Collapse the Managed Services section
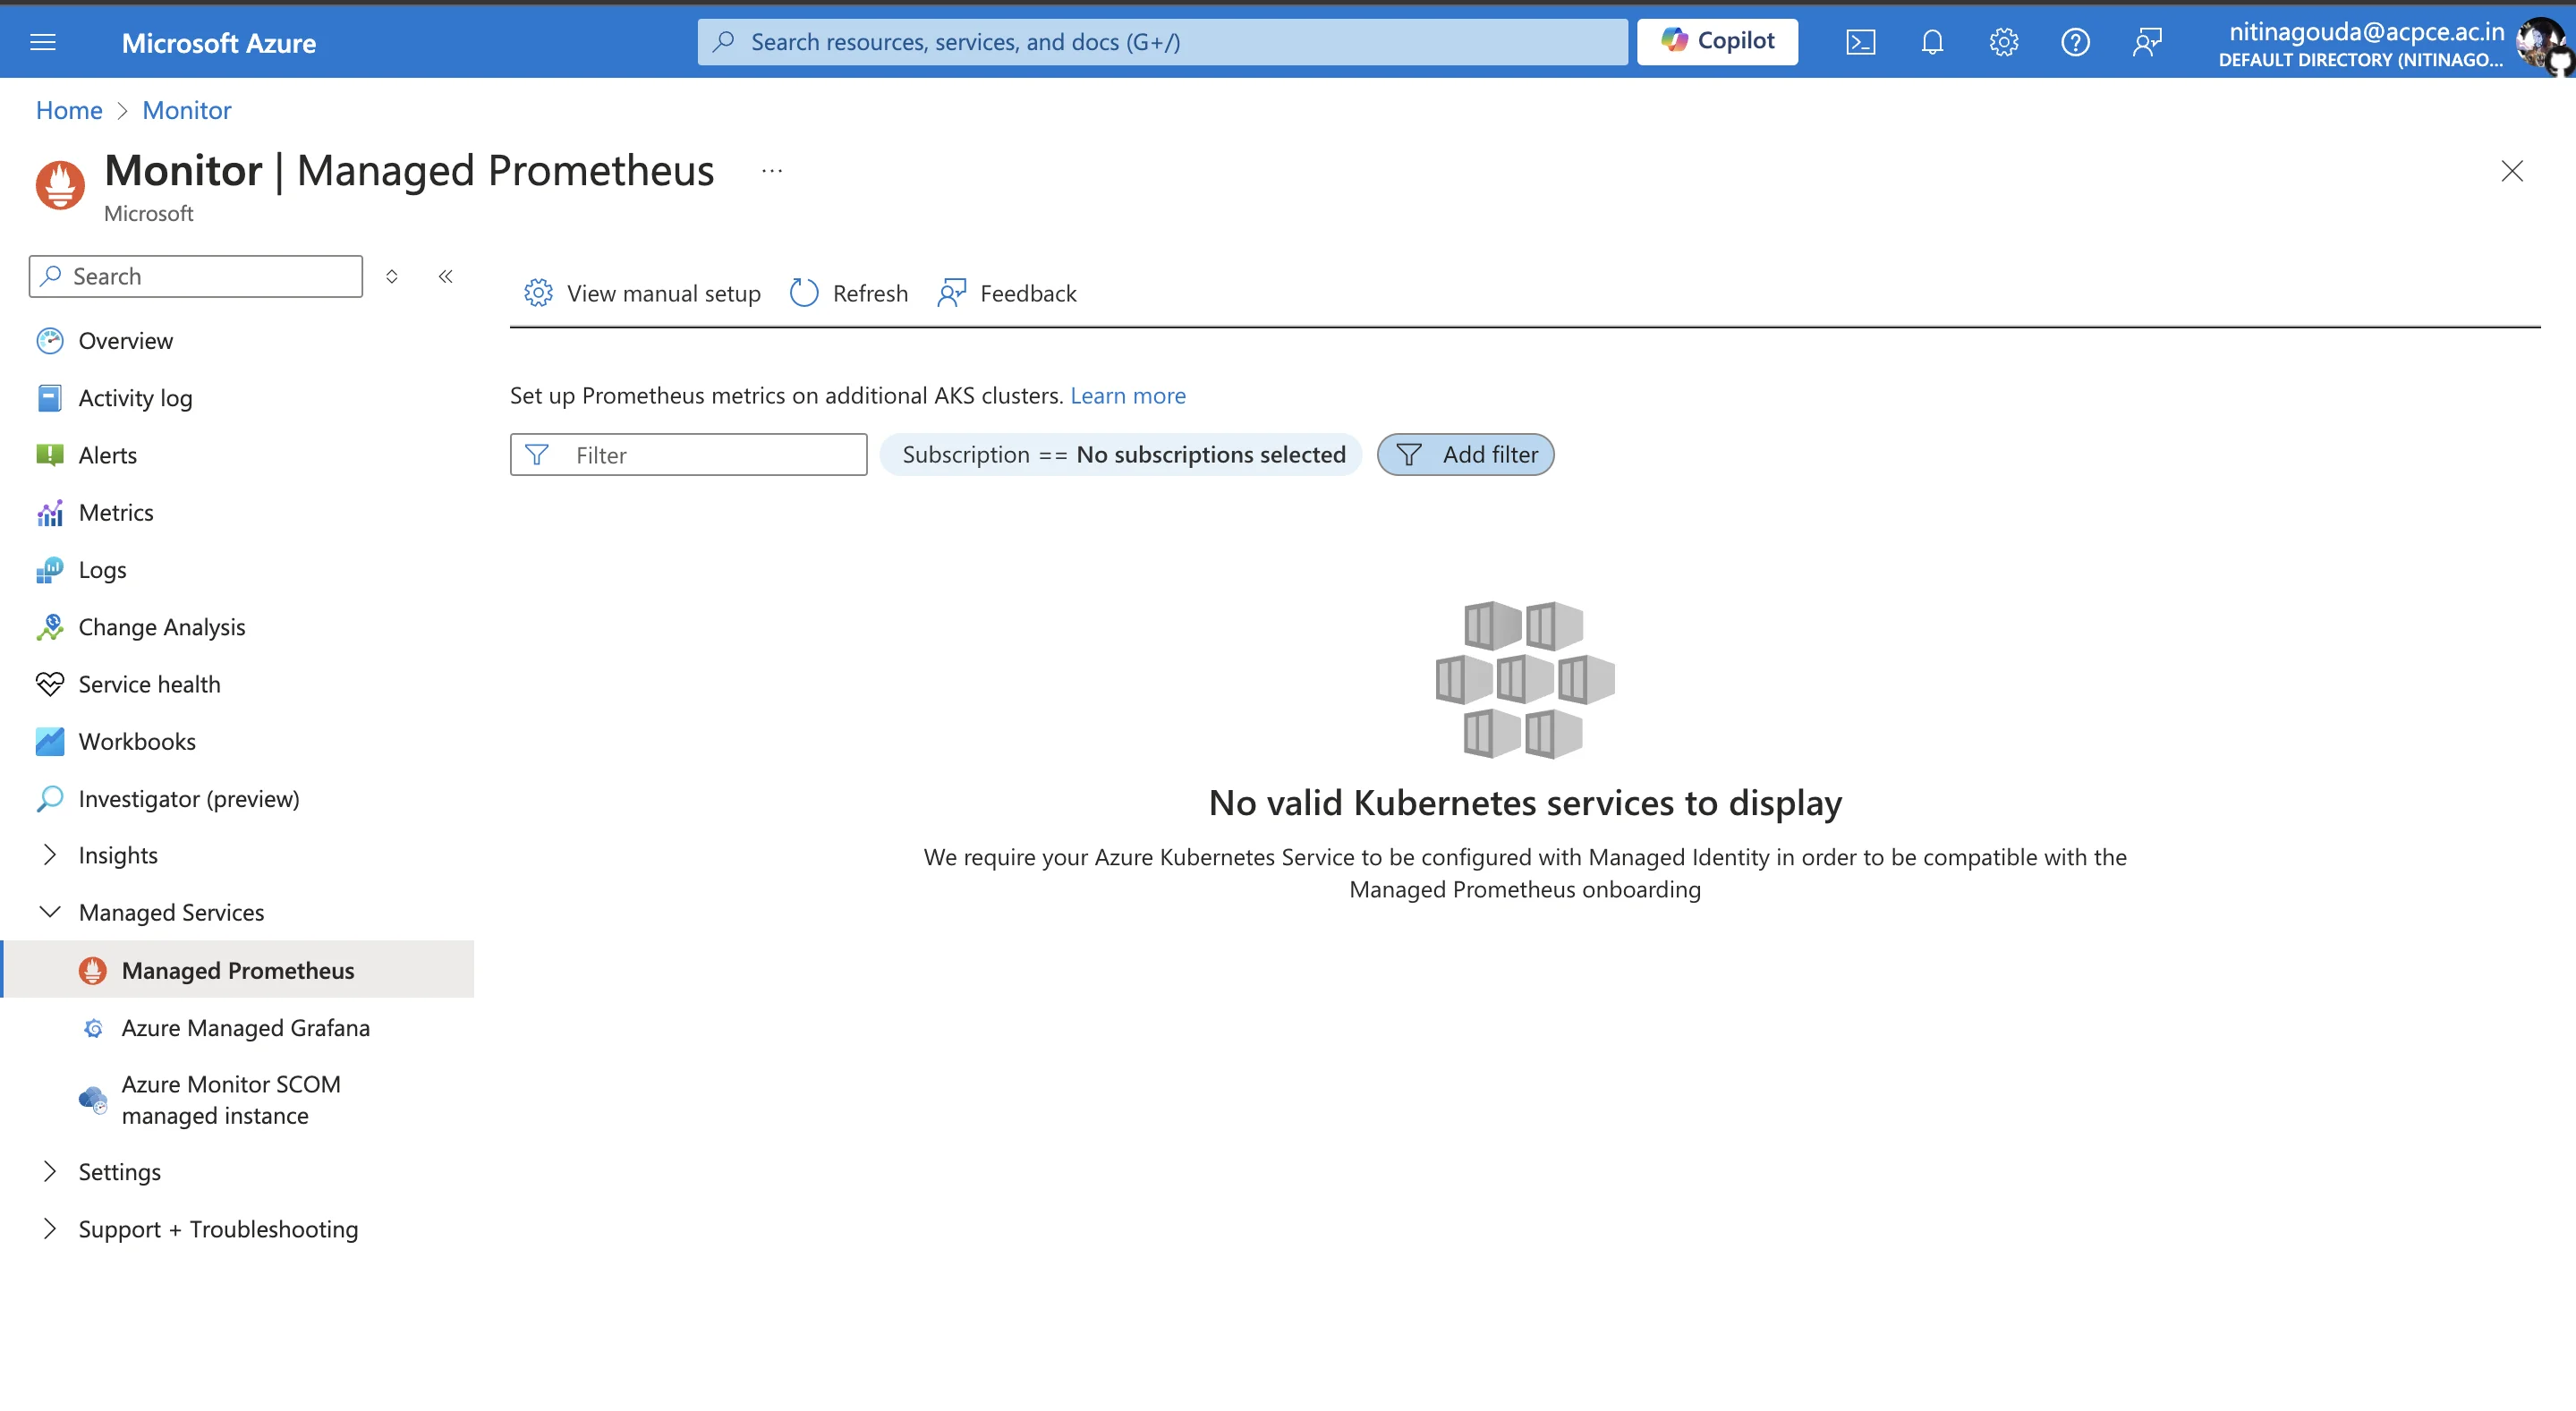2576x1411 pixels. [x=48, y=911]
